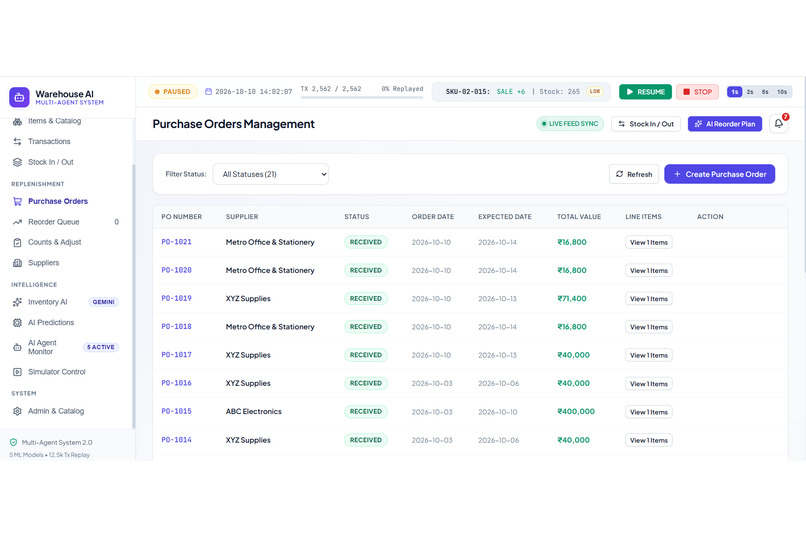806x537 pixels.
Task: Click the Warehouse AI robot logo
Action: (x=20, y=97)
